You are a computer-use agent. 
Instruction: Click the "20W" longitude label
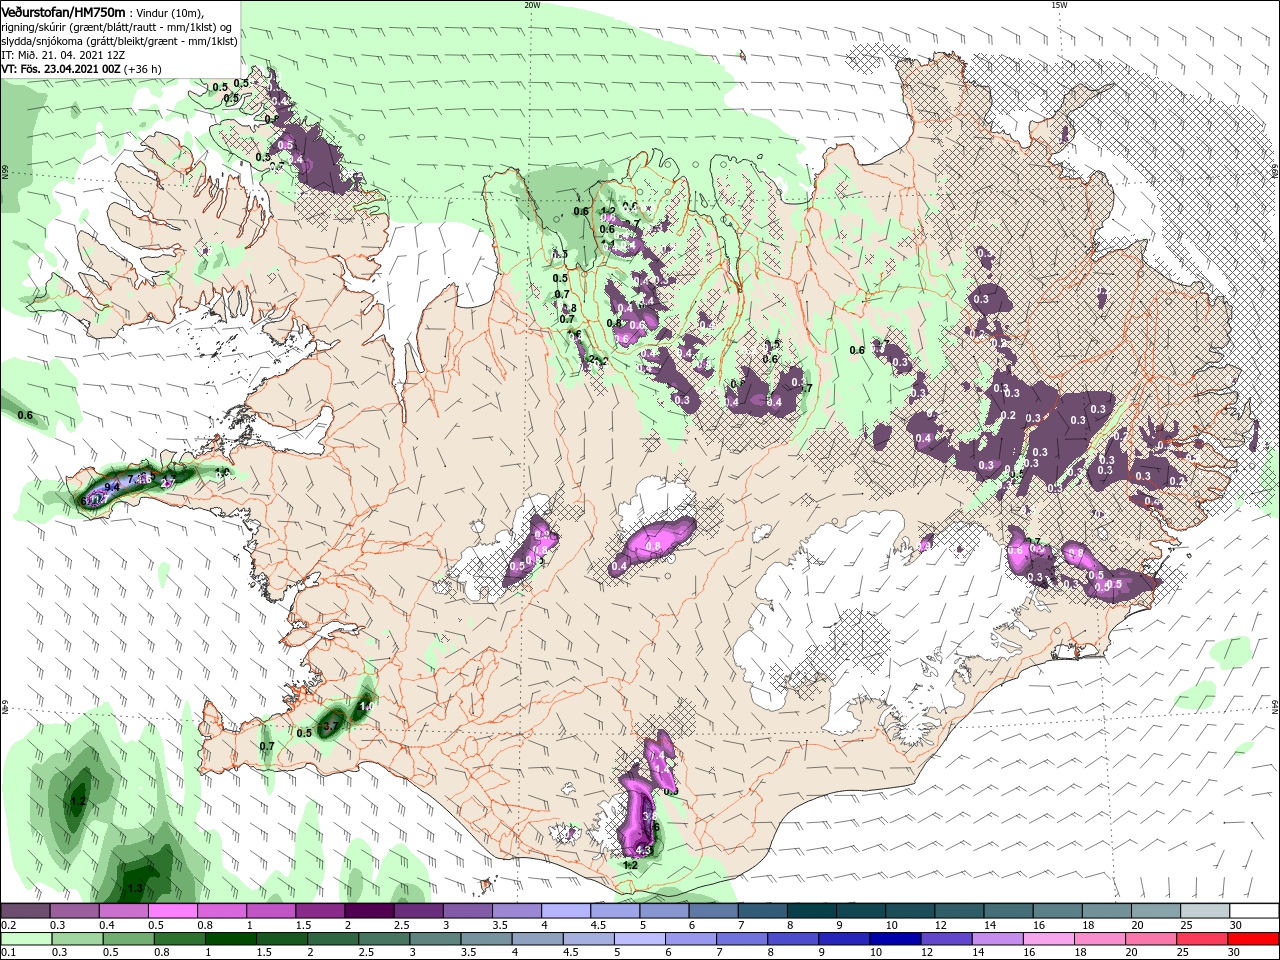click(532, 4)
